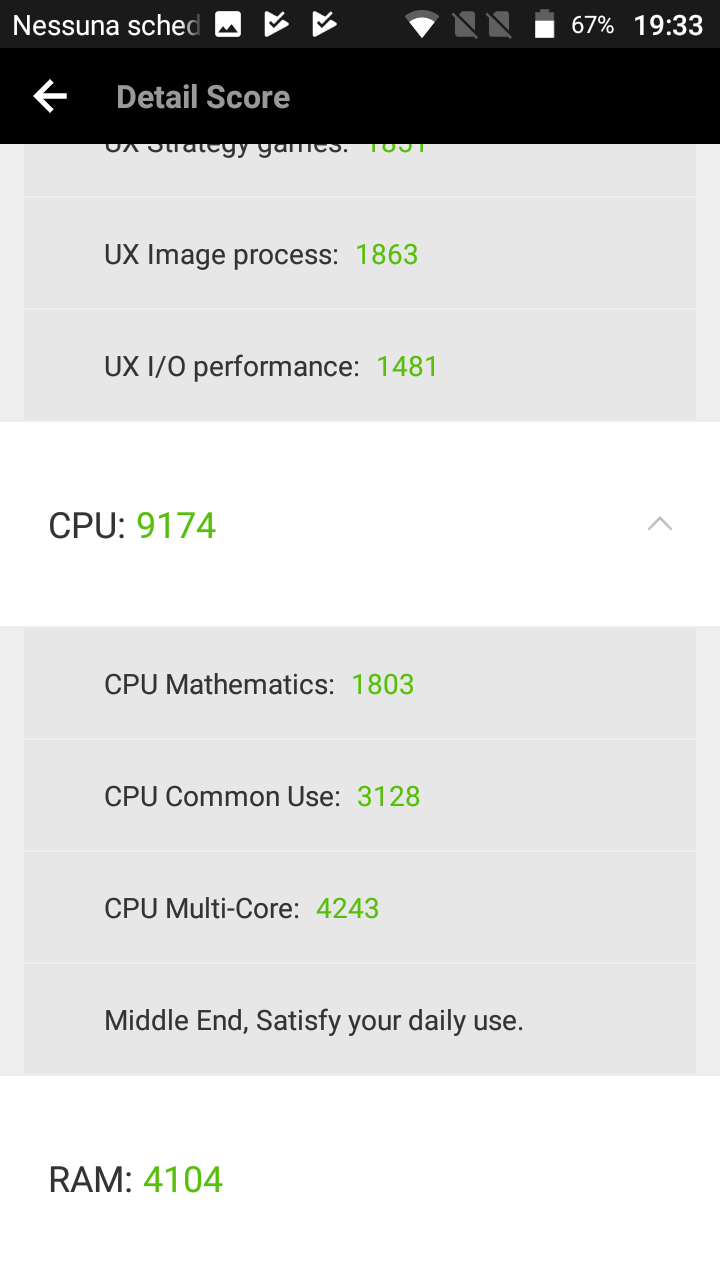Viewport: 720px width, 1280px height.
Task: Select the CPU Multi-Core score row
Action: [360, 908]
